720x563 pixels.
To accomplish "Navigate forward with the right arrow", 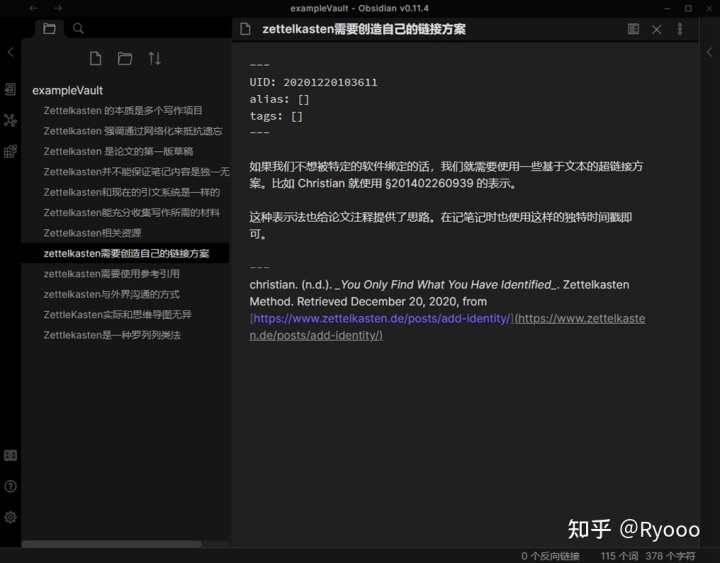I will tap(57, 8).
